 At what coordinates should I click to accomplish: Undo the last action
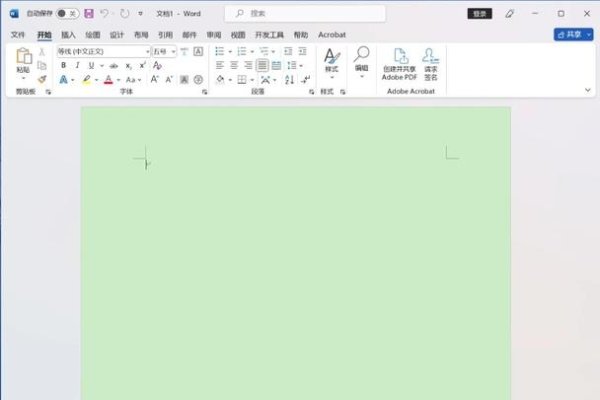coord(104,14)
